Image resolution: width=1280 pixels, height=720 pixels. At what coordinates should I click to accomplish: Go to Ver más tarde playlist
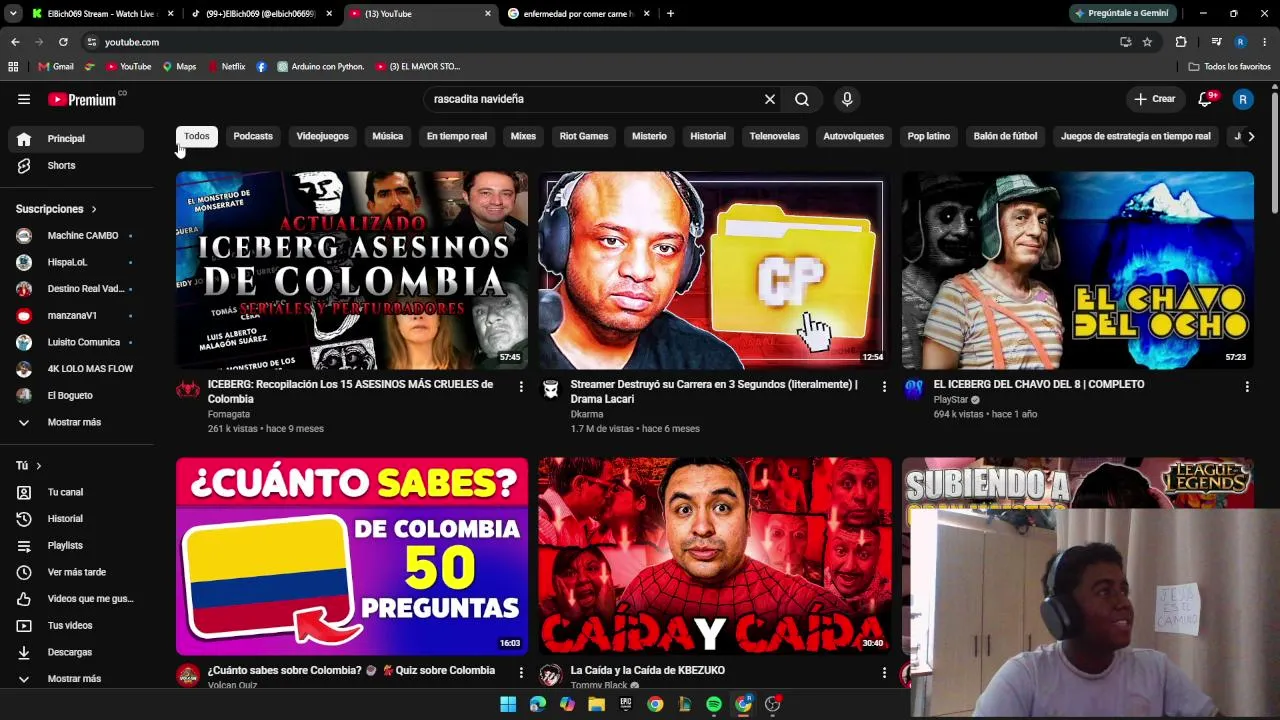click(x=76, y=572)
